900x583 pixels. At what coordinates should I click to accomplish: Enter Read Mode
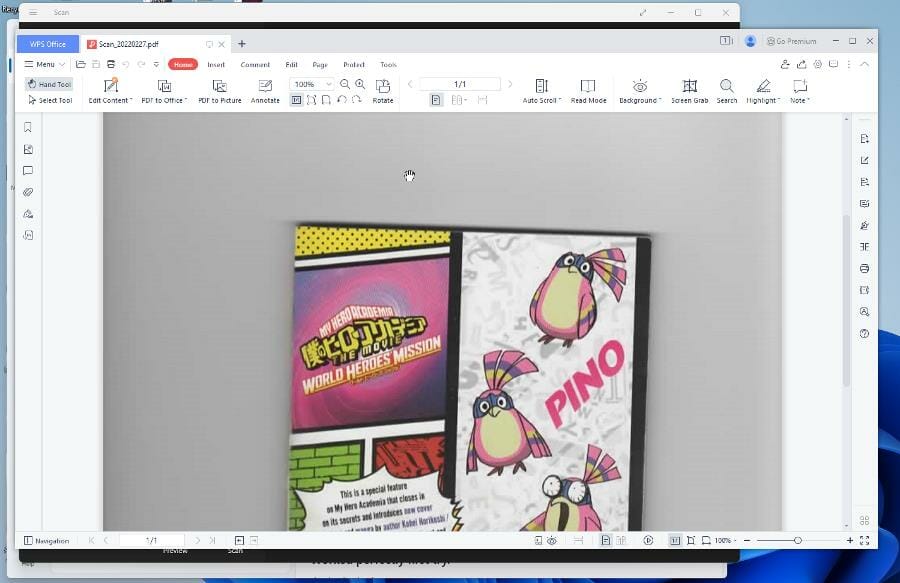point(588,91)
